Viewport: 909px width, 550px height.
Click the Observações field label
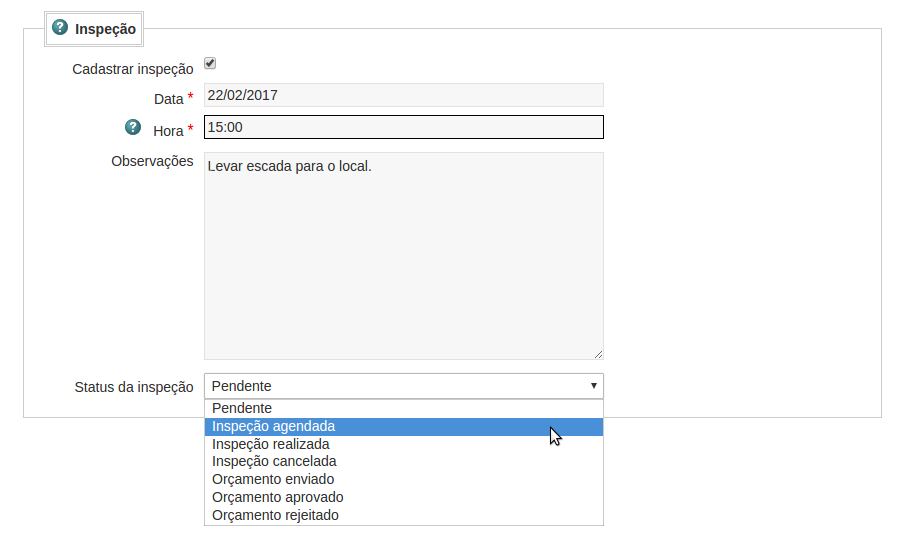[x=152, y=160]
